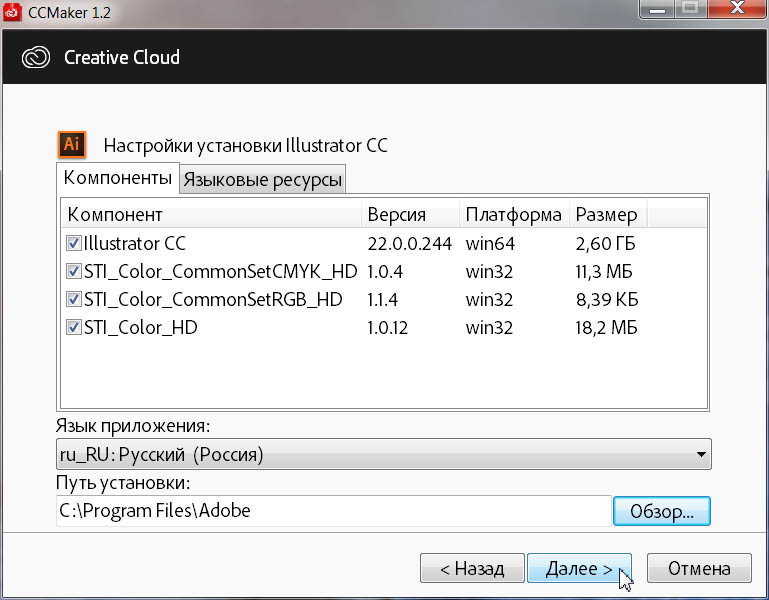
Task: Click version 1.1.4 cell
Action: 383,299
